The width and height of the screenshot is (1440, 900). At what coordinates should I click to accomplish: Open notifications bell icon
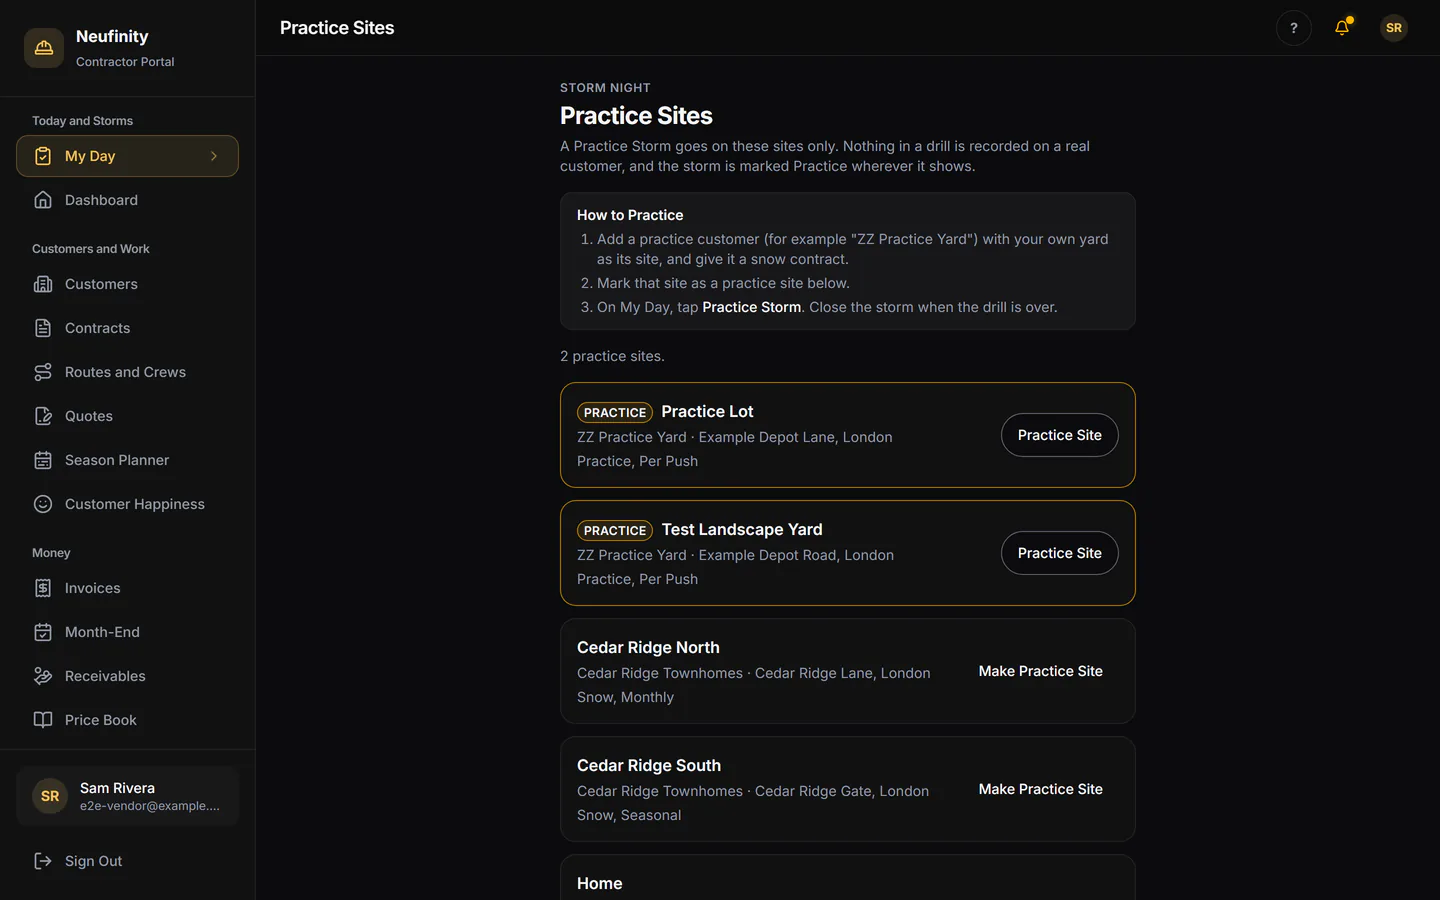pos(1342,28)
